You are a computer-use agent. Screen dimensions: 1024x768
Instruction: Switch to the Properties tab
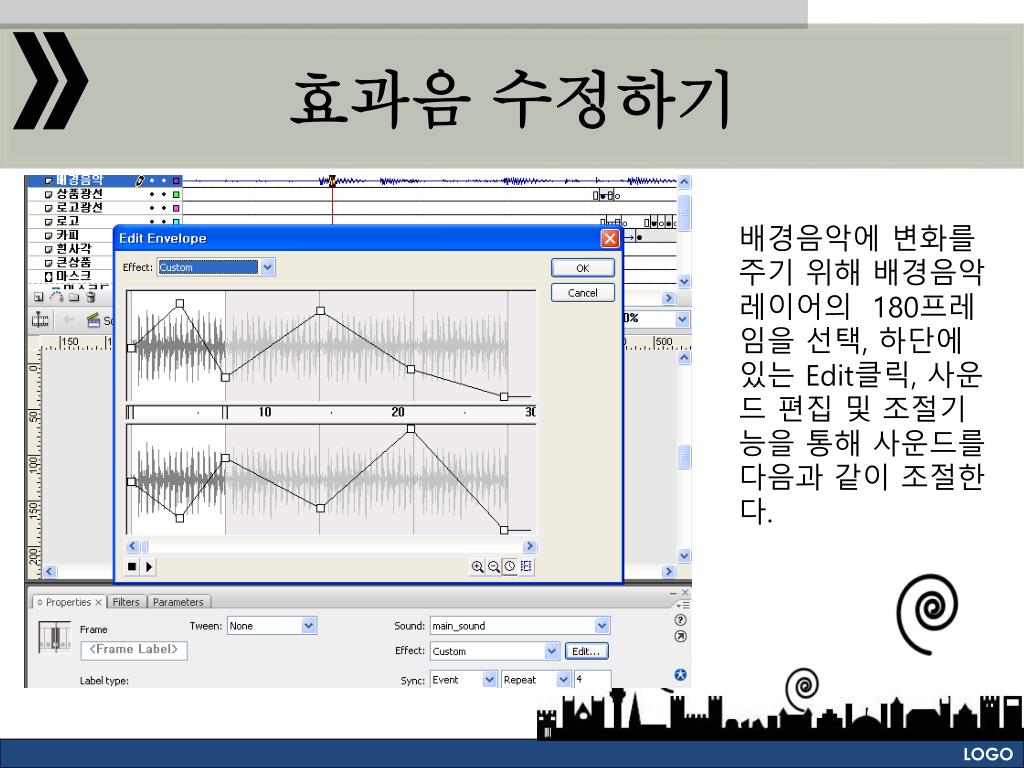click(69, 602)
